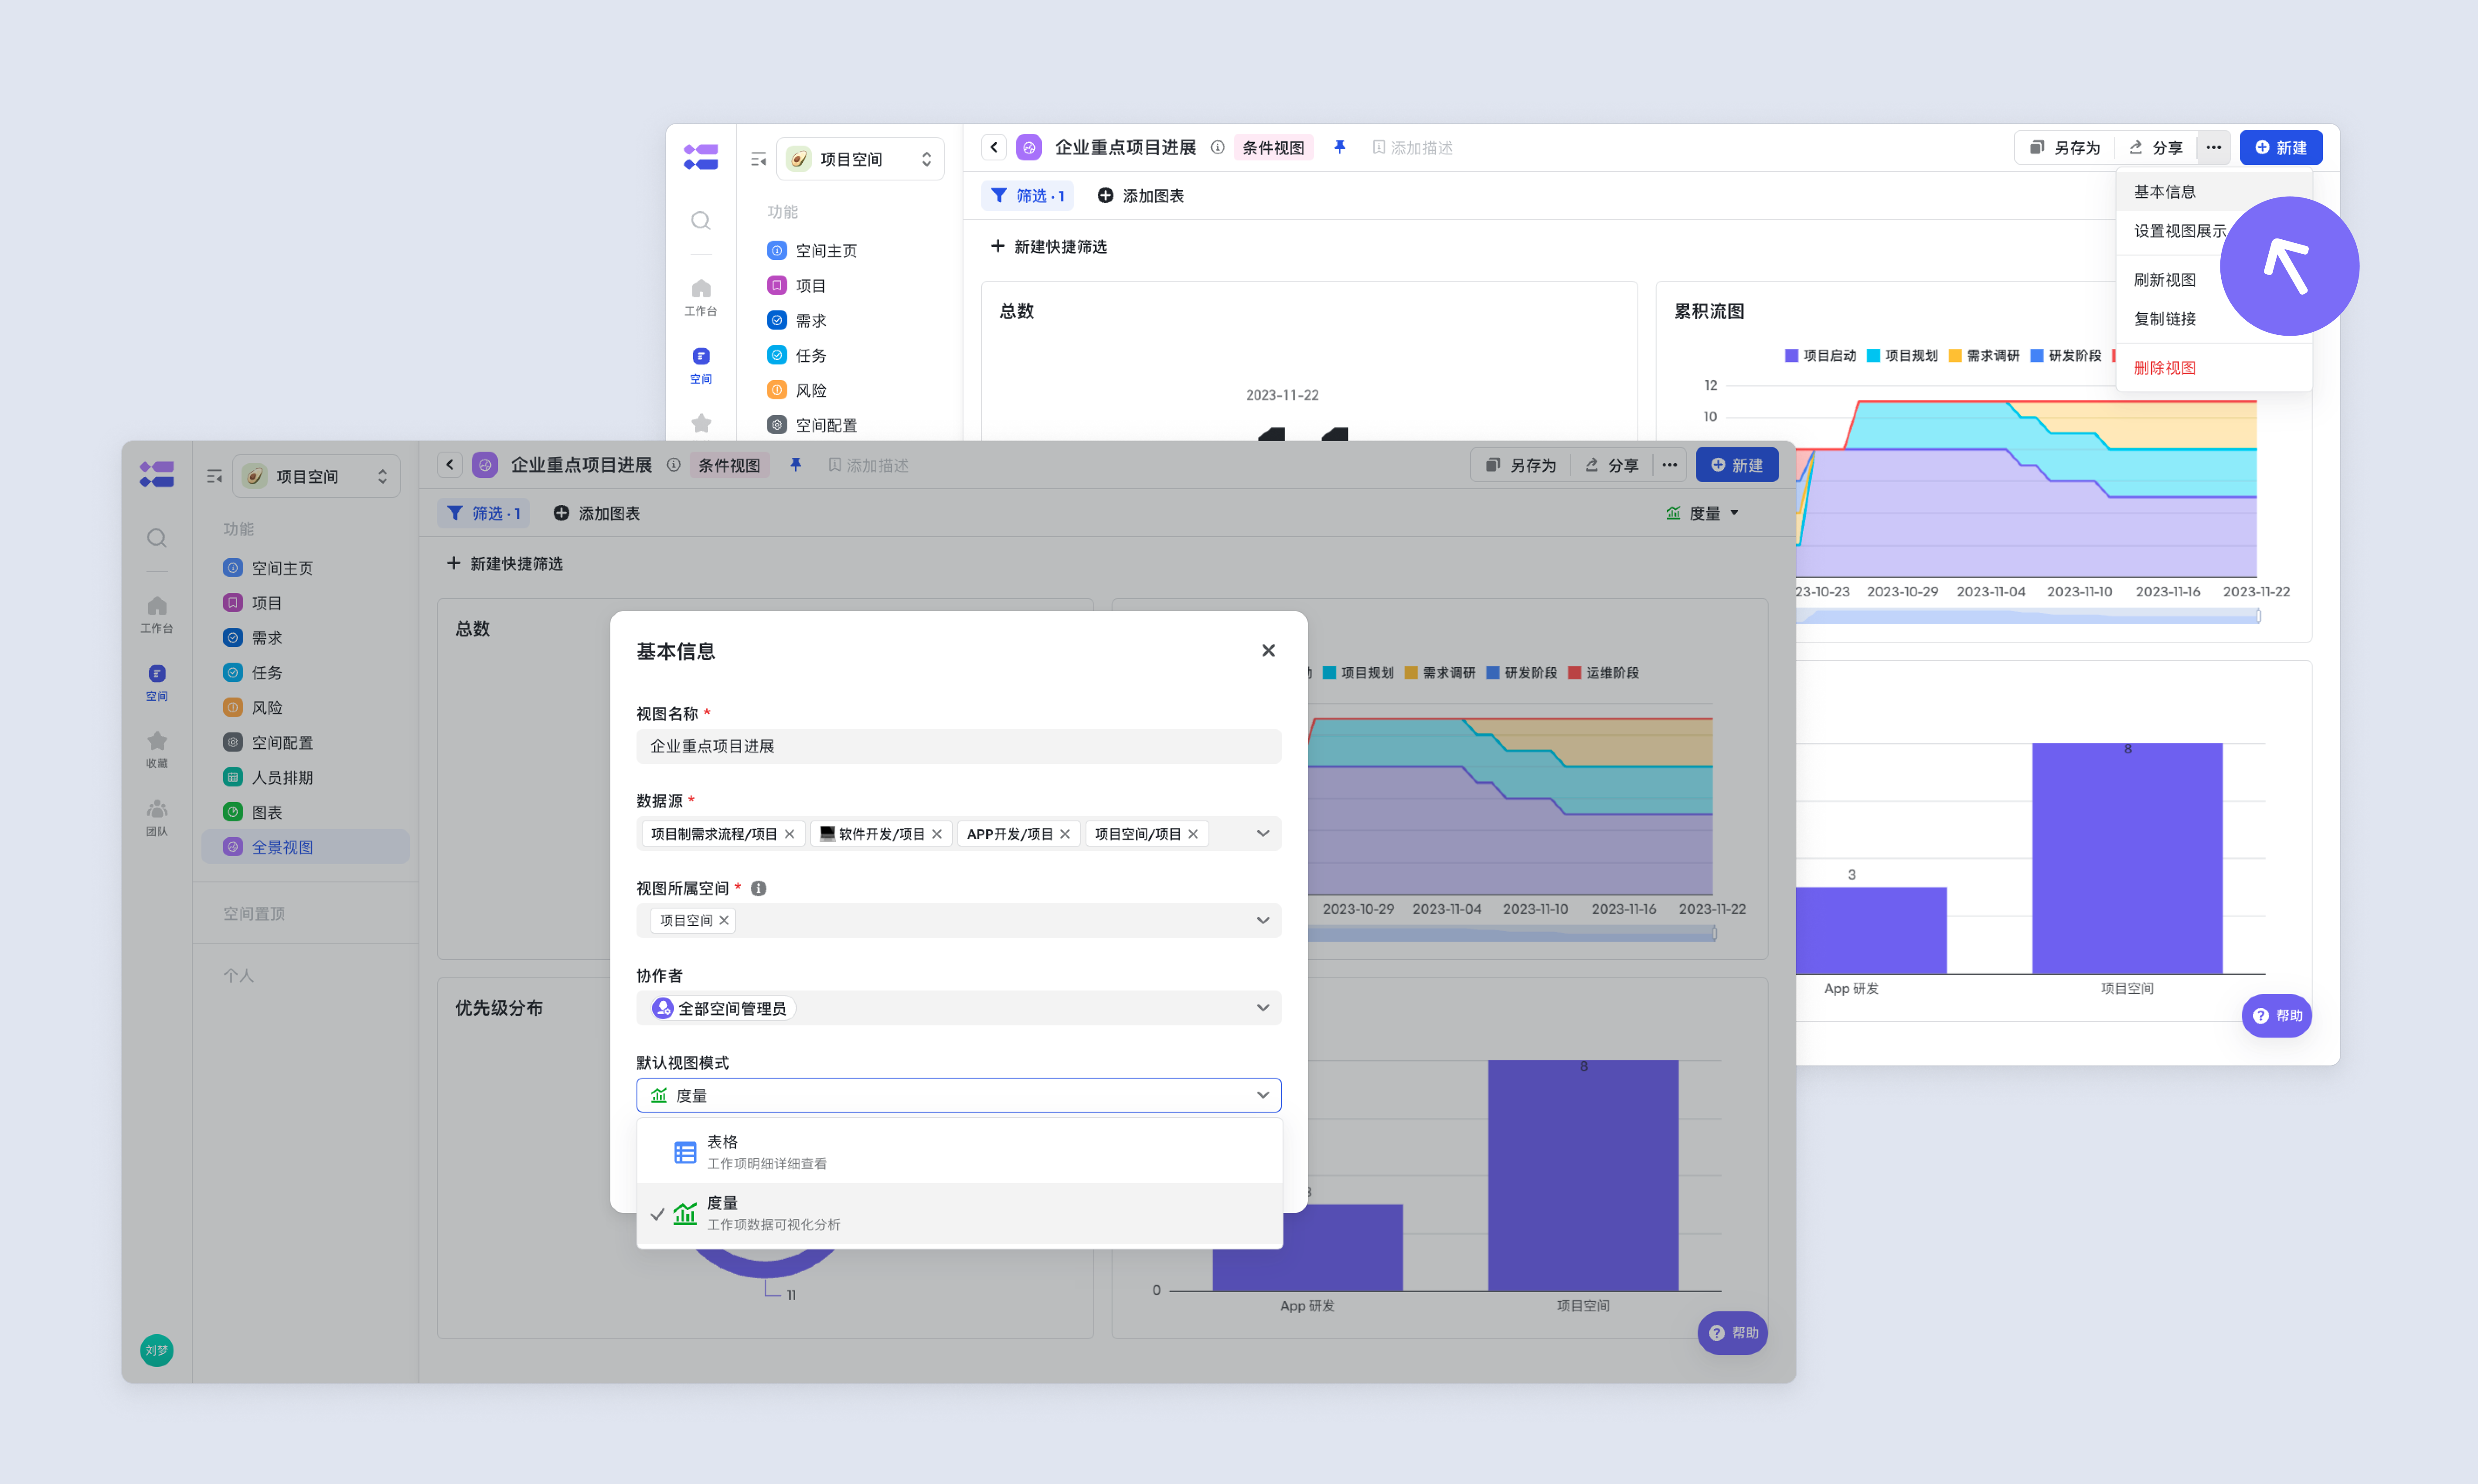
Task: Click the 刘梦 user avatar
Action: 157,1350
